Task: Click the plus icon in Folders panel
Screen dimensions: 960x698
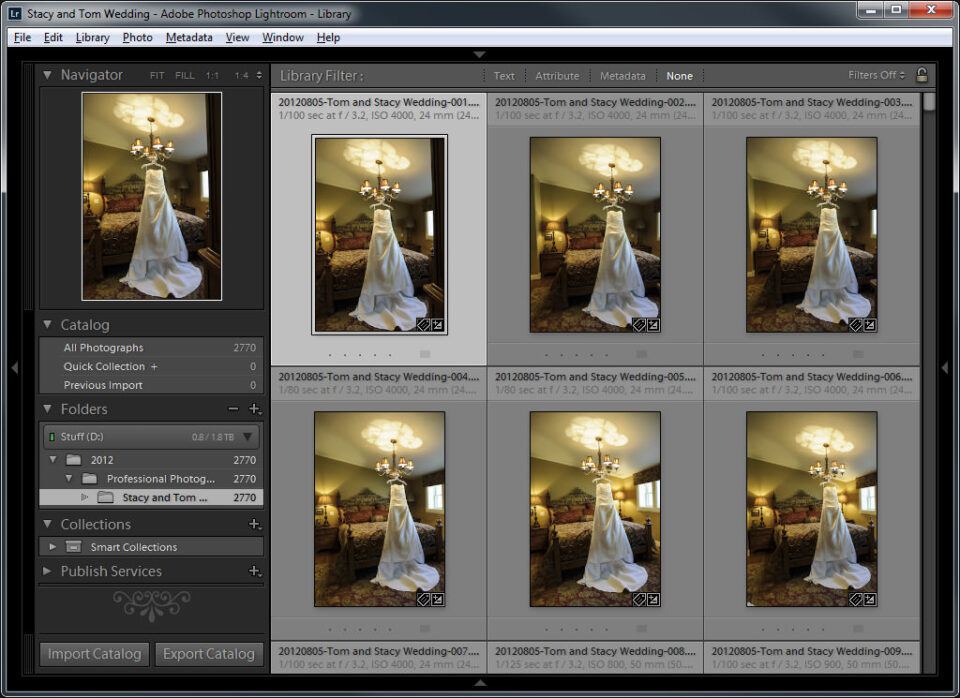Action: point(254,409)
